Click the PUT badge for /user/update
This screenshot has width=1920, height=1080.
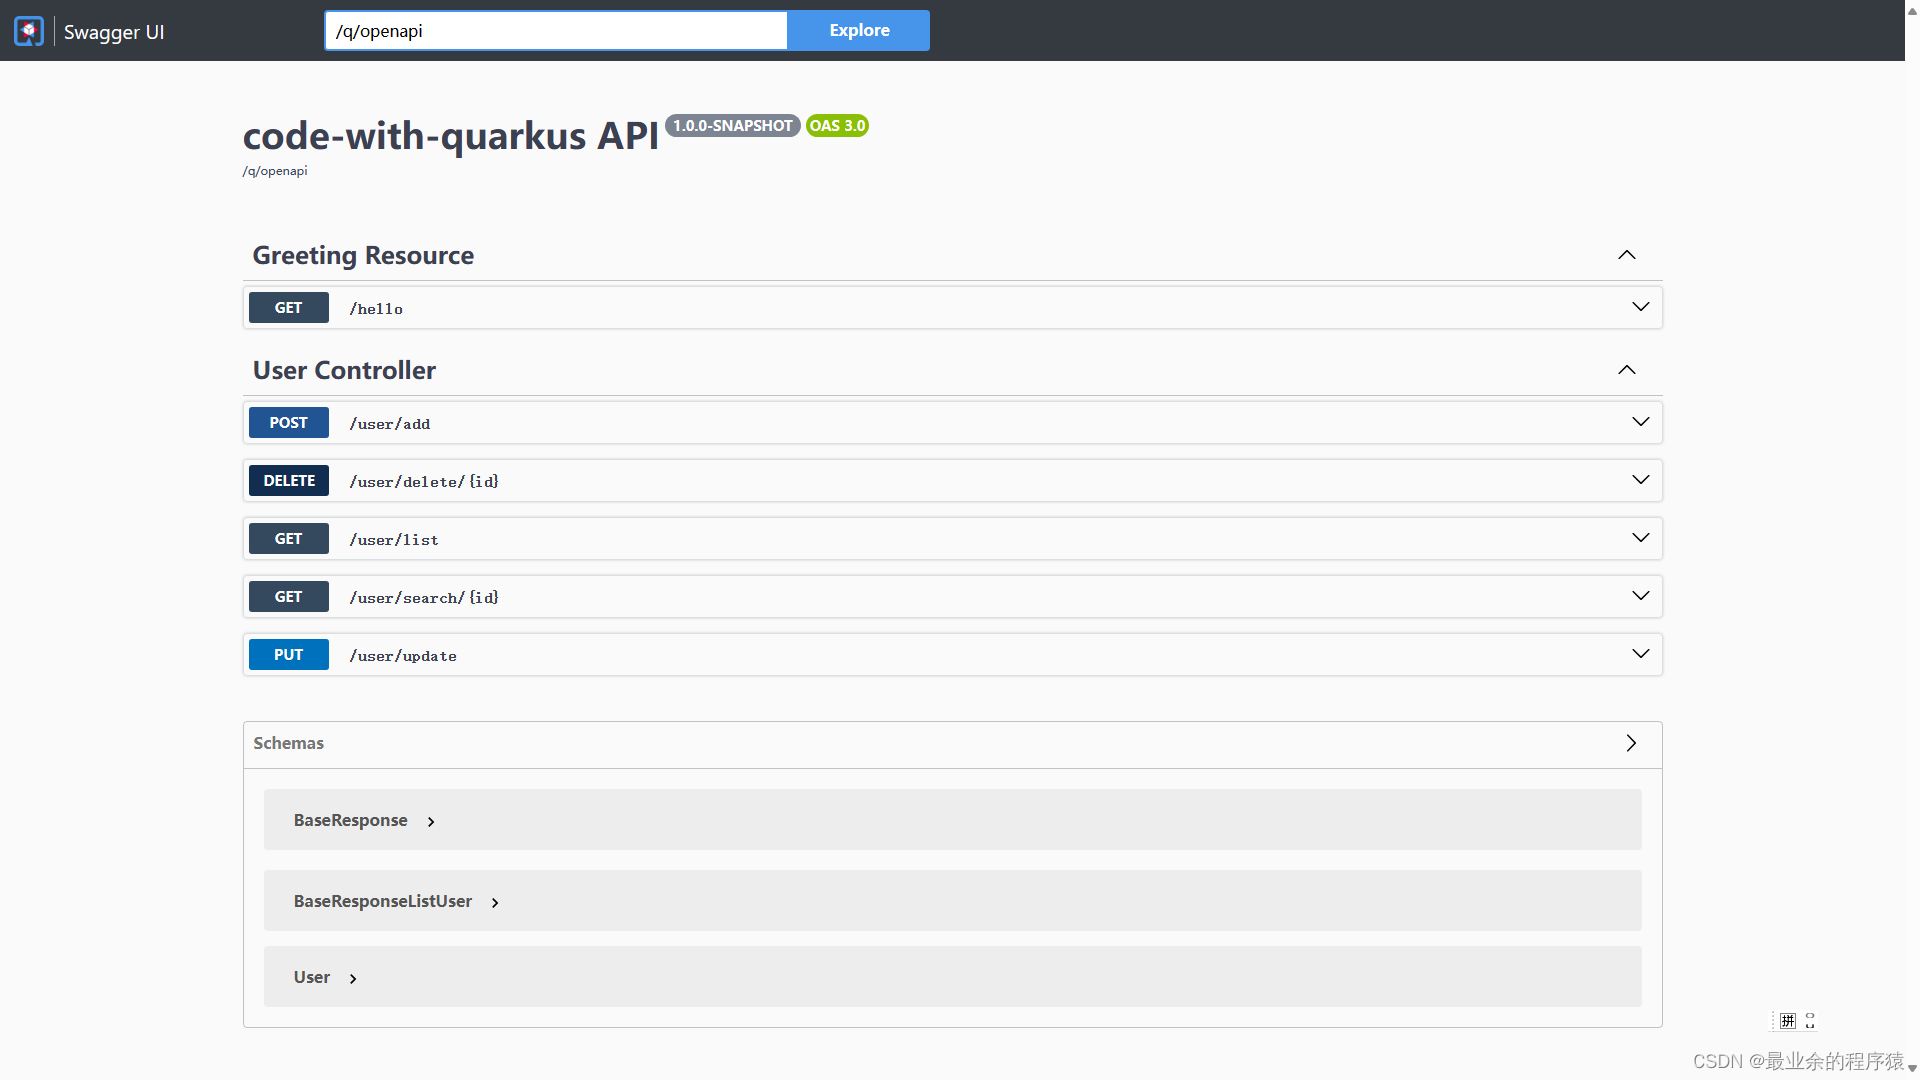click(288, 655)
